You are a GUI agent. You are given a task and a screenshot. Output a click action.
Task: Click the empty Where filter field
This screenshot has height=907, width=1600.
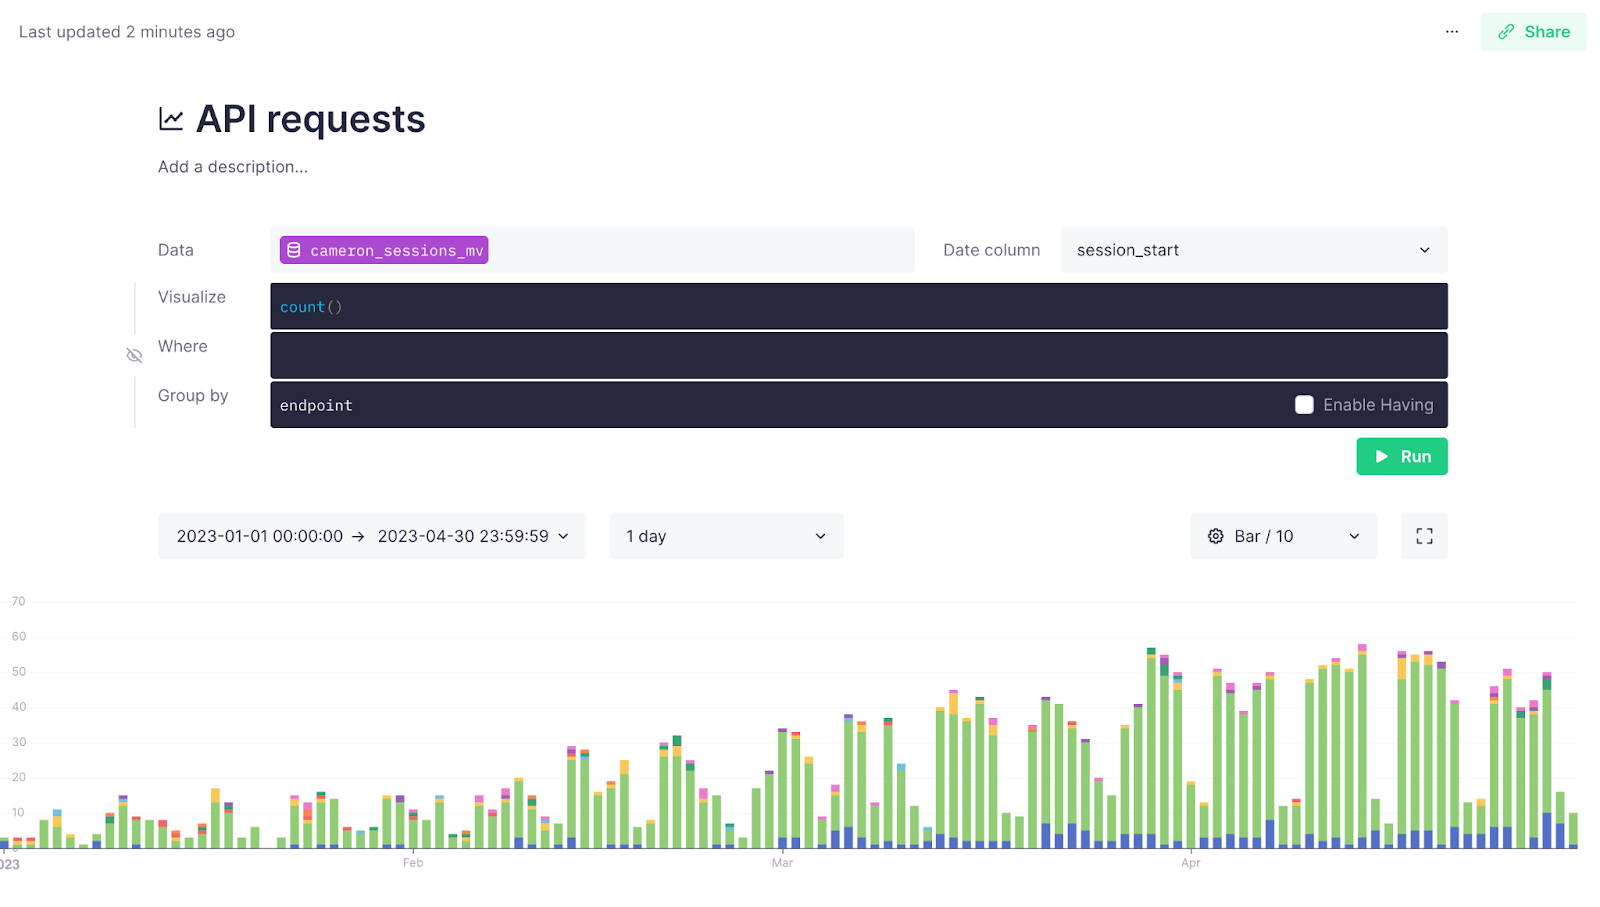coord(858,356)
